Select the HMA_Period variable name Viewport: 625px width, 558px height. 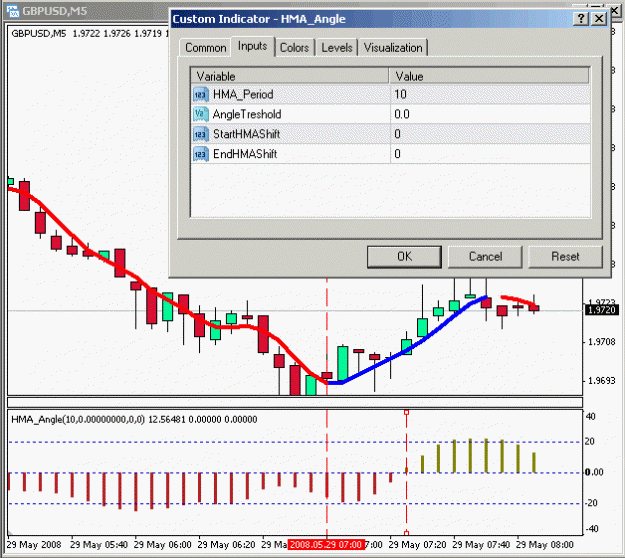(x=243, y=94)
